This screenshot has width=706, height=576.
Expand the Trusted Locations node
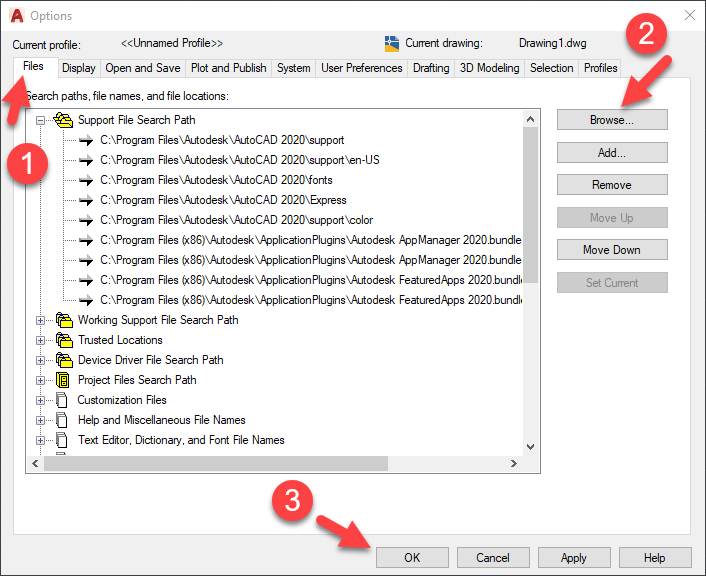click(41, 340)
